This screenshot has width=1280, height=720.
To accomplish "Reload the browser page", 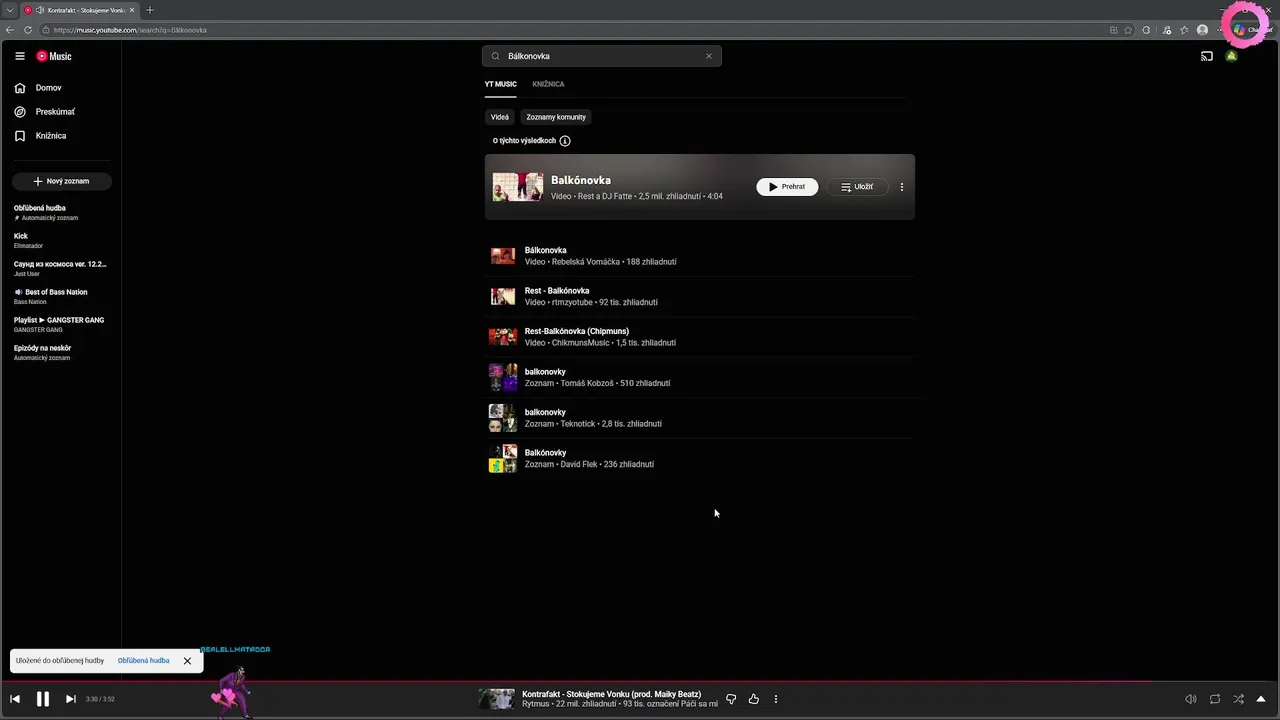I will (28, 30).
